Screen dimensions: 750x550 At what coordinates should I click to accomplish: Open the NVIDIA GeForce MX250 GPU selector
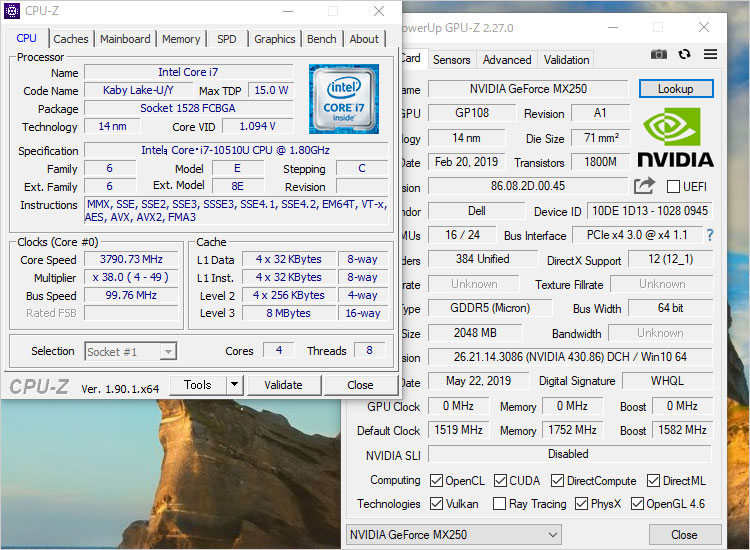click(x=453, y=535)
